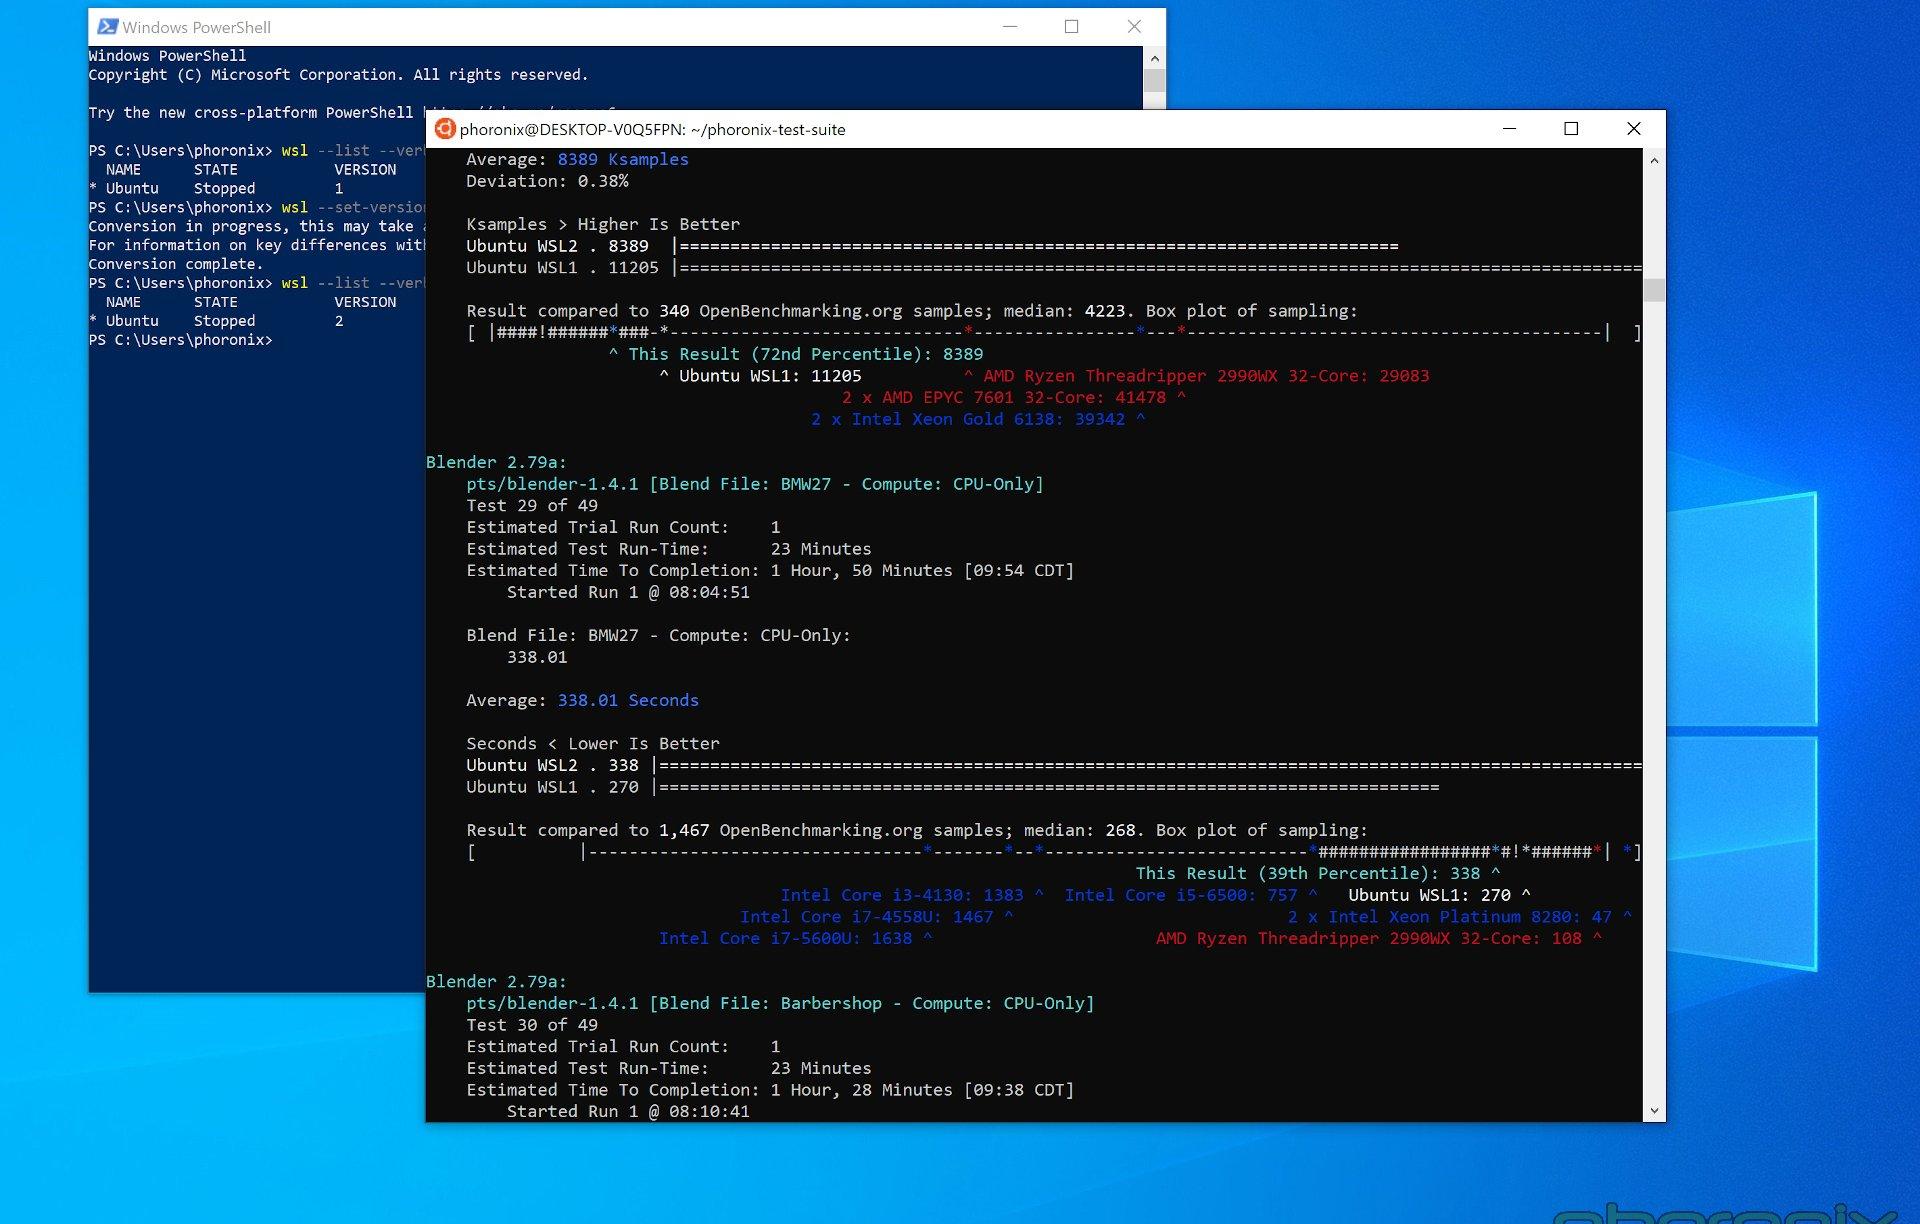This screenshot has width=1920, height=1224.
Task: Click 'This Result (39th Percentile): 338' text
Action: click(x=1308, y=873)
